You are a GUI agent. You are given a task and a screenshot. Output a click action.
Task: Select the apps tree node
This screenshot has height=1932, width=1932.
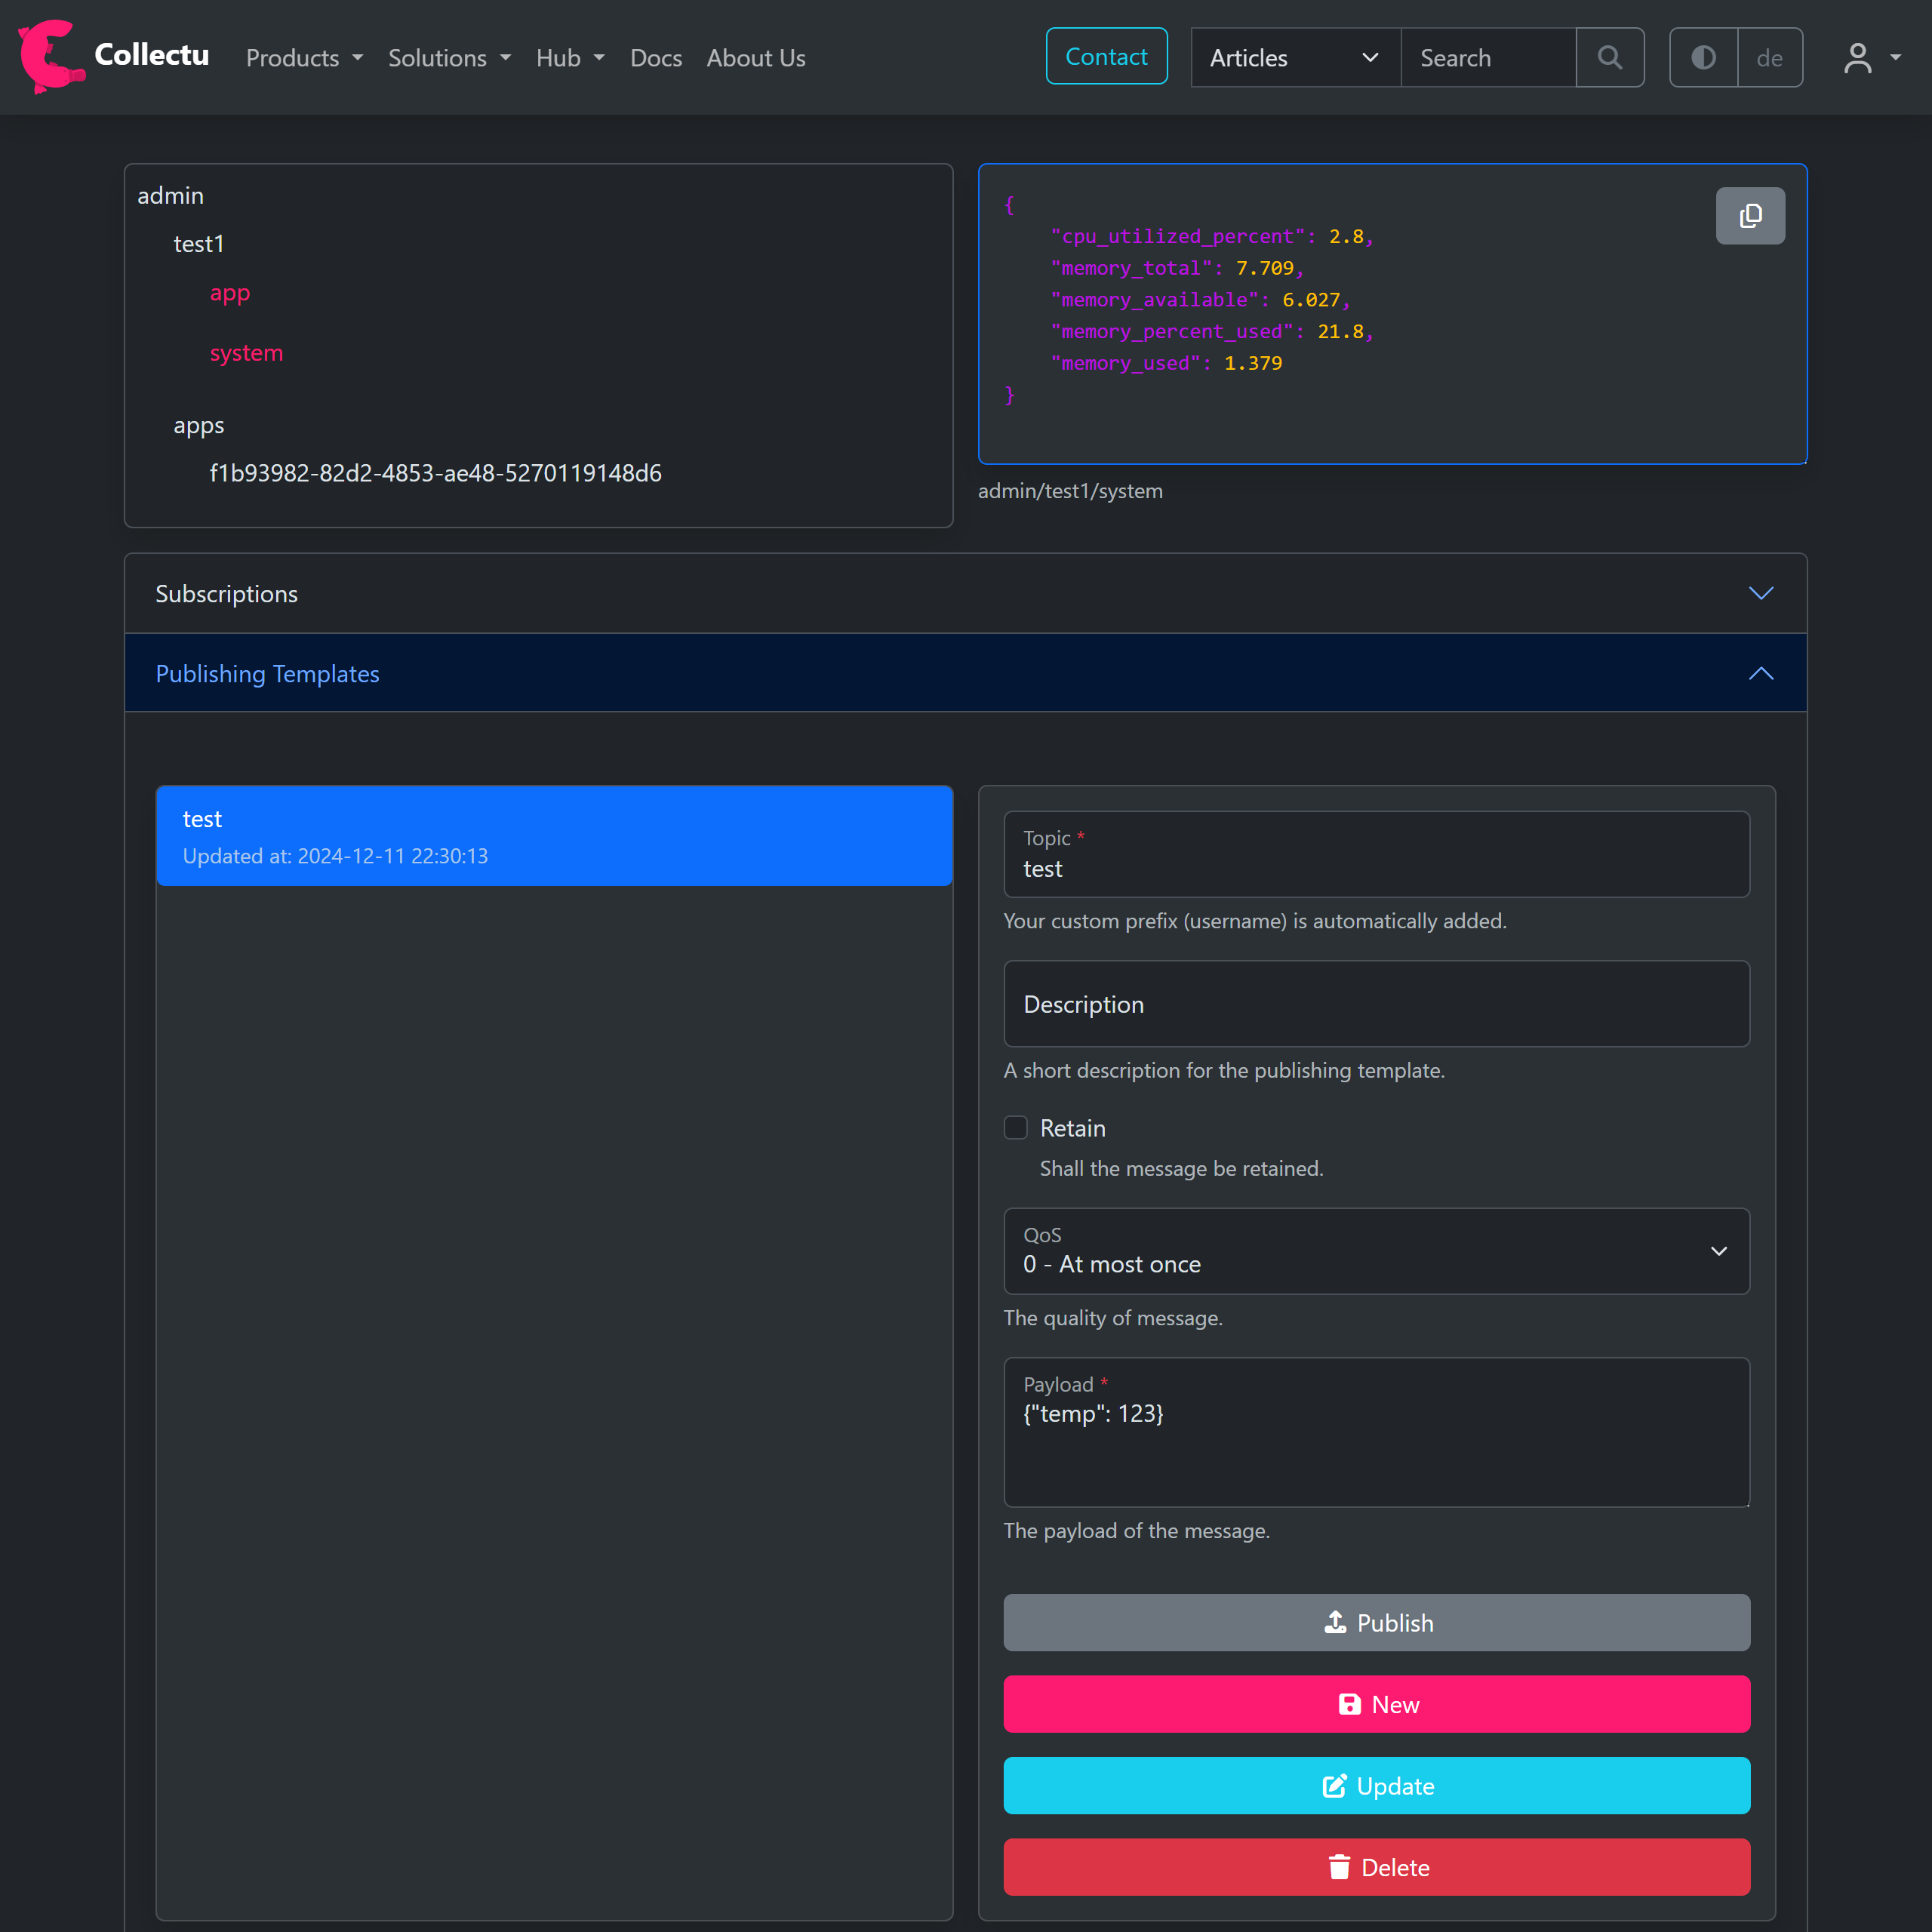coord(199,425)
